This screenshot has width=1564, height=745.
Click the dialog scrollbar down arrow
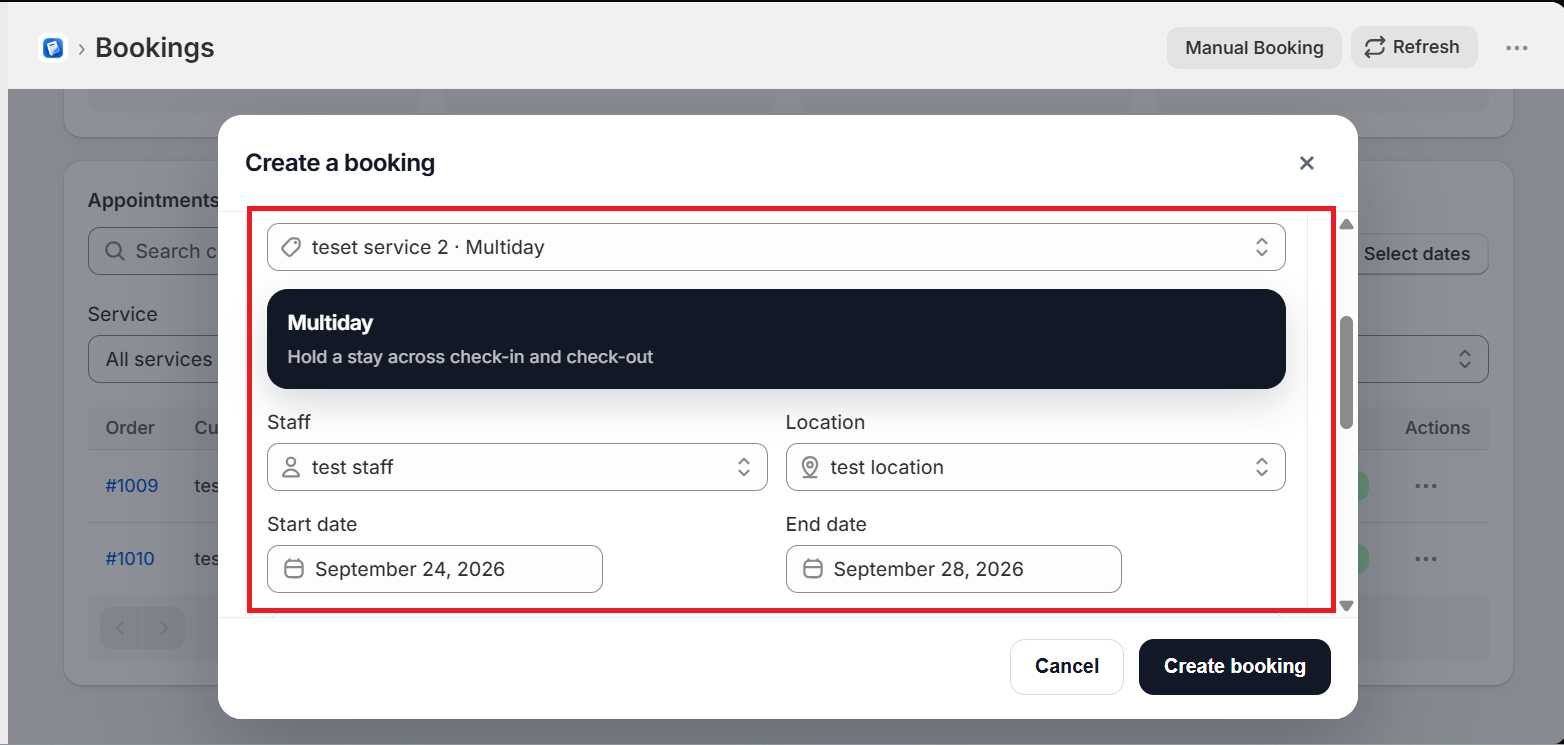1346,605
